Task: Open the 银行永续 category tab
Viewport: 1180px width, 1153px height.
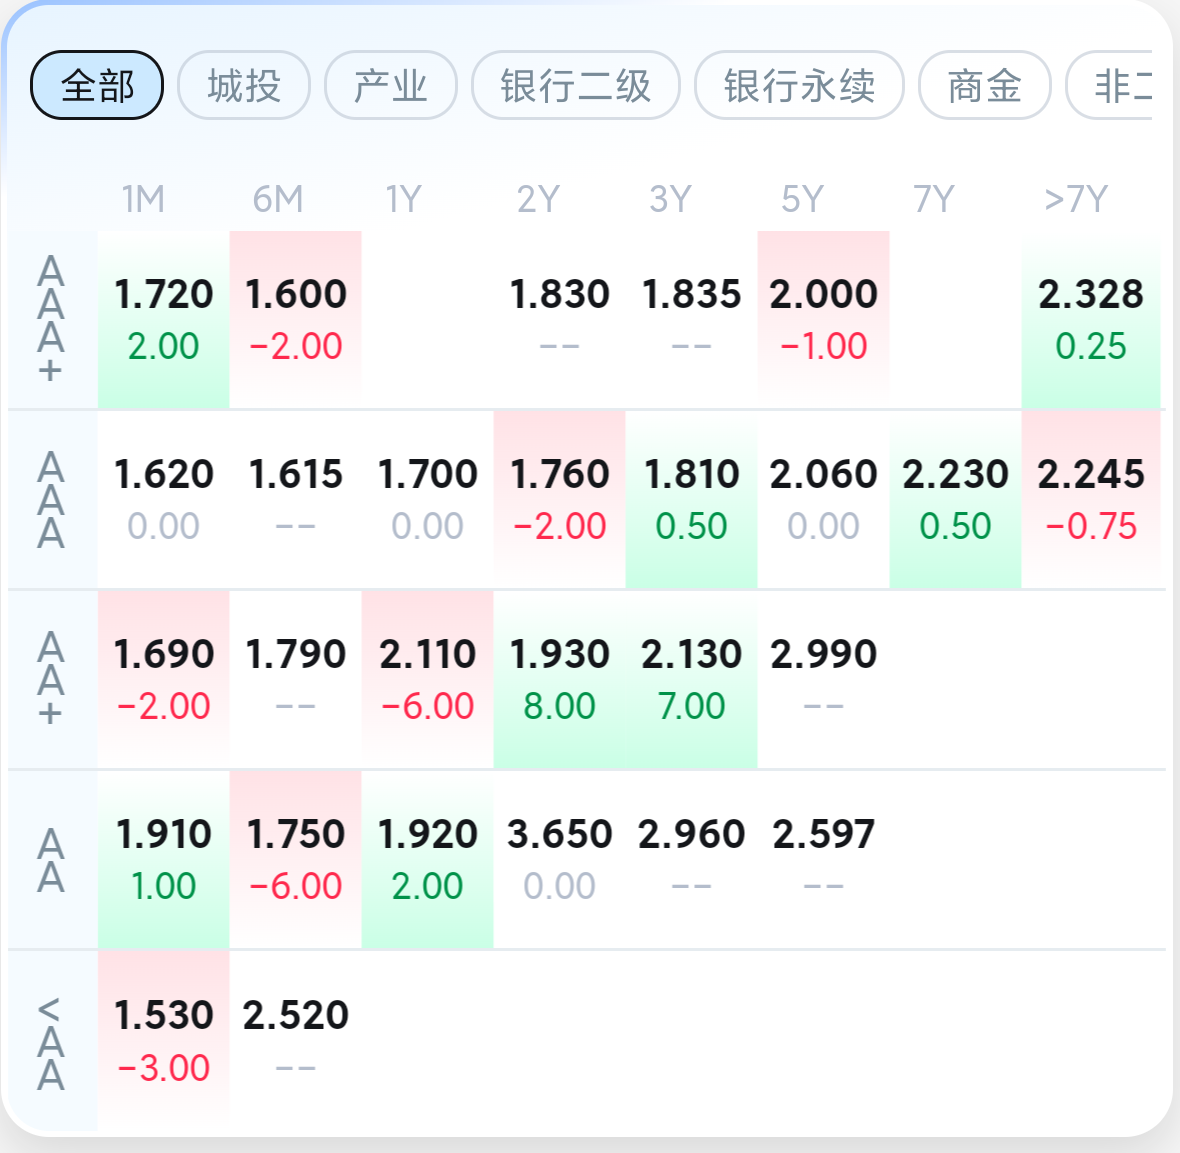Action: (x=799, y=85)
